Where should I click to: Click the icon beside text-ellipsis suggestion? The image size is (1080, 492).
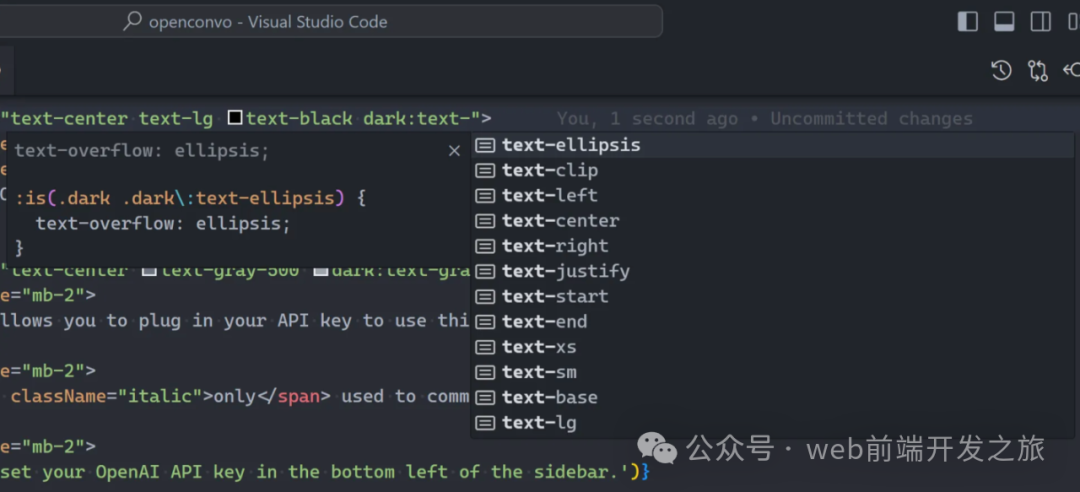[x=485, y=145]
